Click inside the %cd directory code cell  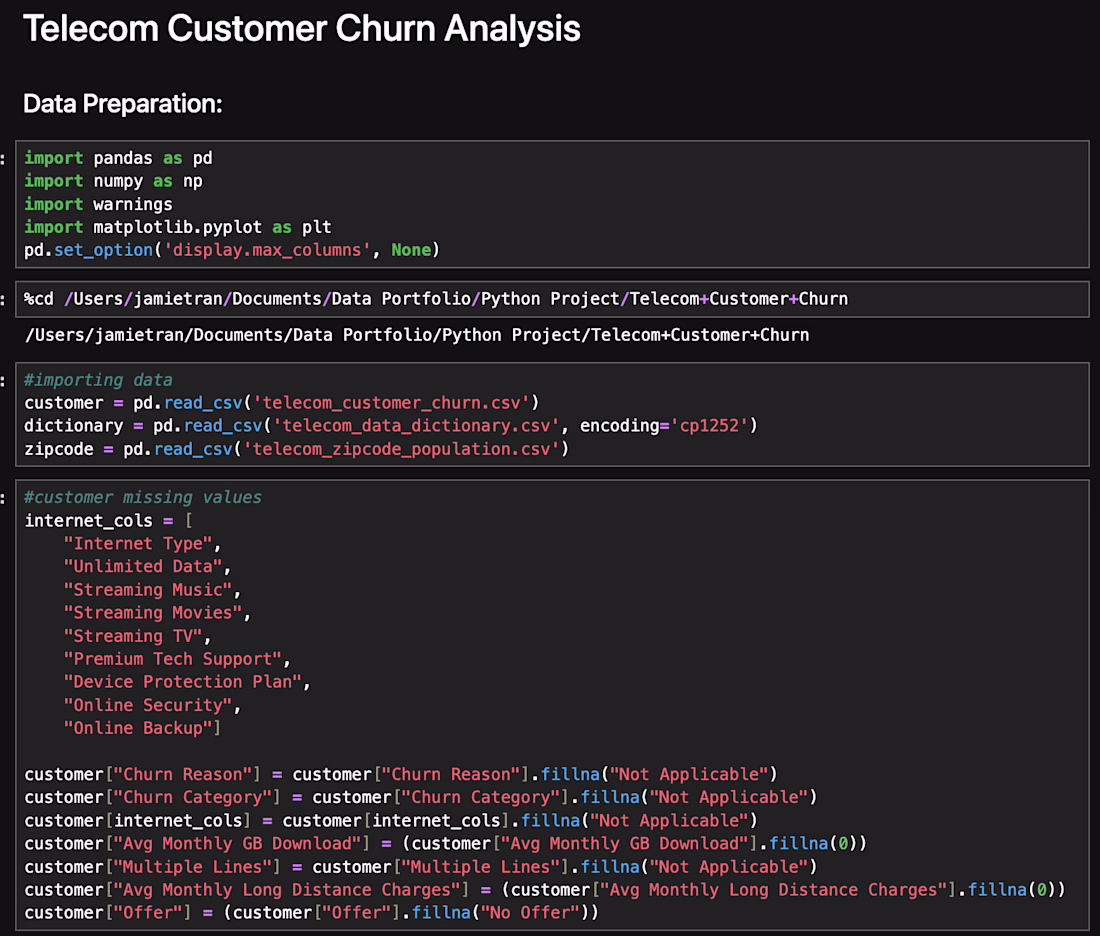552,299
